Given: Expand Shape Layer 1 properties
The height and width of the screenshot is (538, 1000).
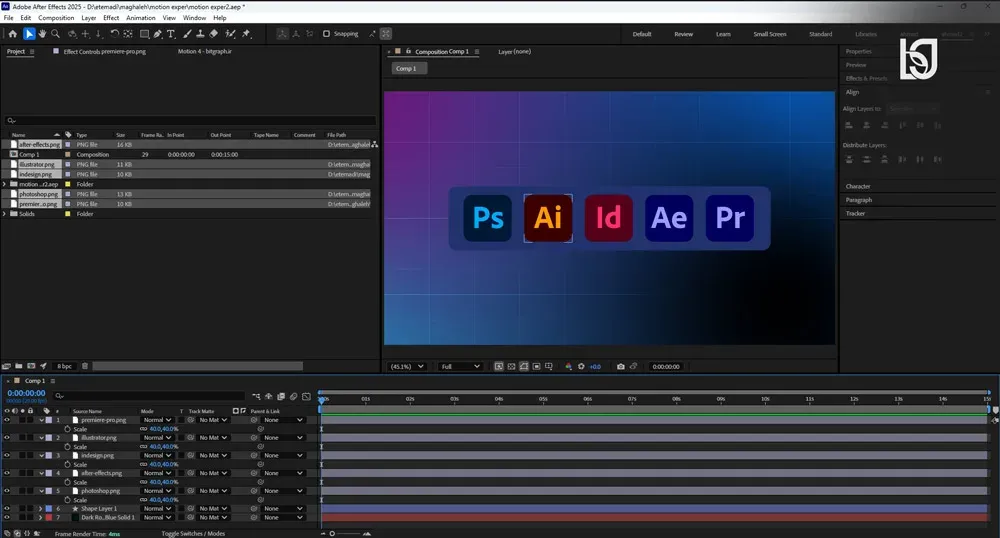Looking at the screenshot, I should click(x=41, y=509).
